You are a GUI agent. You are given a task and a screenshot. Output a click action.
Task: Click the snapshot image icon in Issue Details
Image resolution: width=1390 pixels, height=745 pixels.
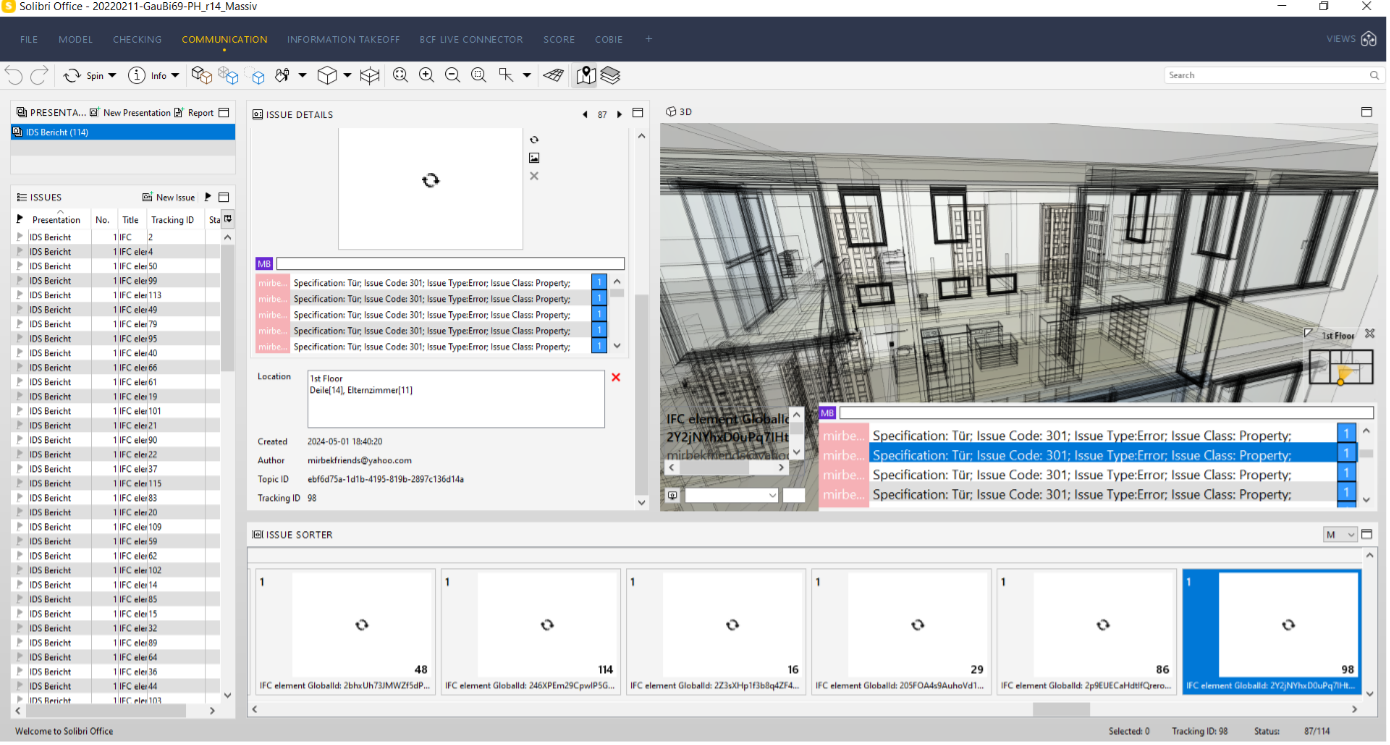[x=534, y=158]
